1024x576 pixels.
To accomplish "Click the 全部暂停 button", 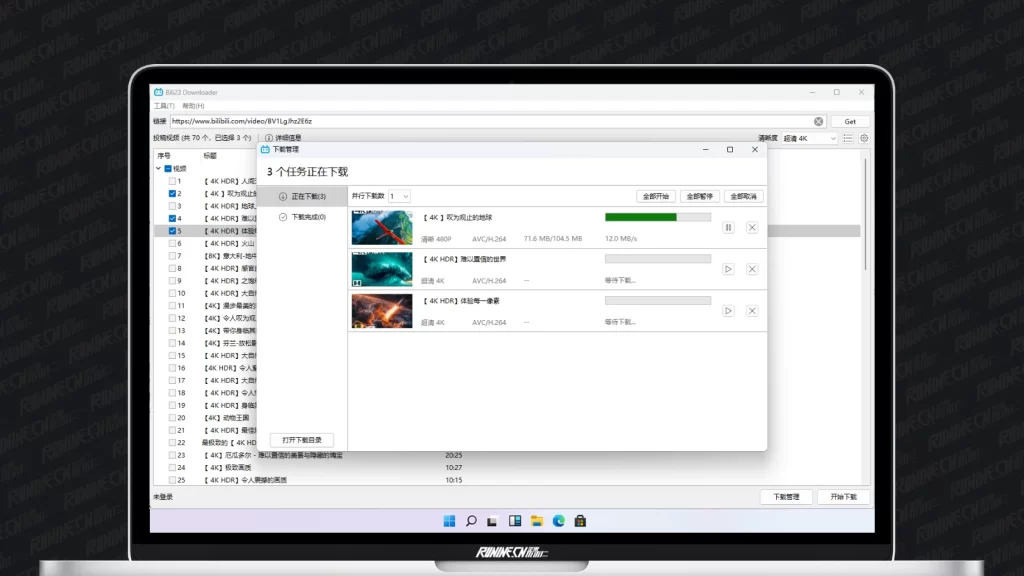I will coord(700,196).
